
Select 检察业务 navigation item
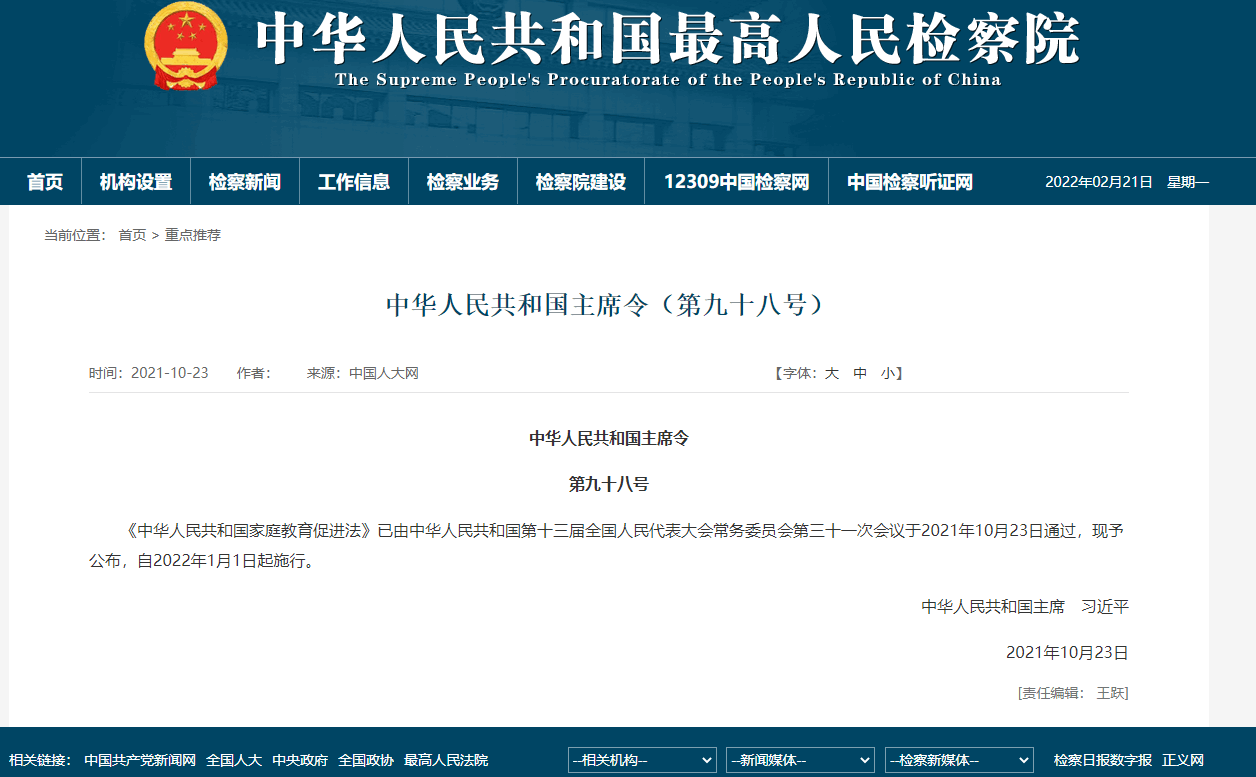click(463, 182)
